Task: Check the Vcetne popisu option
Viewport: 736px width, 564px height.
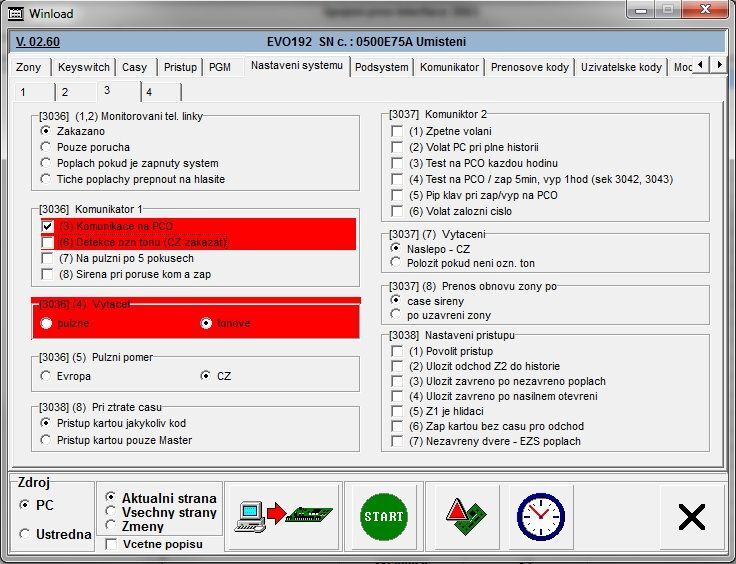Action: [x=112, y=544]
